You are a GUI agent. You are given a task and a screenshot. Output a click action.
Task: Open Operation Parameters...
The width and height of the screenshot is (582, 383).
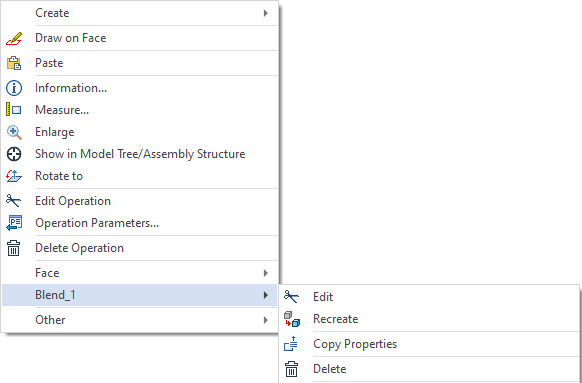click(x=140, y=223)
